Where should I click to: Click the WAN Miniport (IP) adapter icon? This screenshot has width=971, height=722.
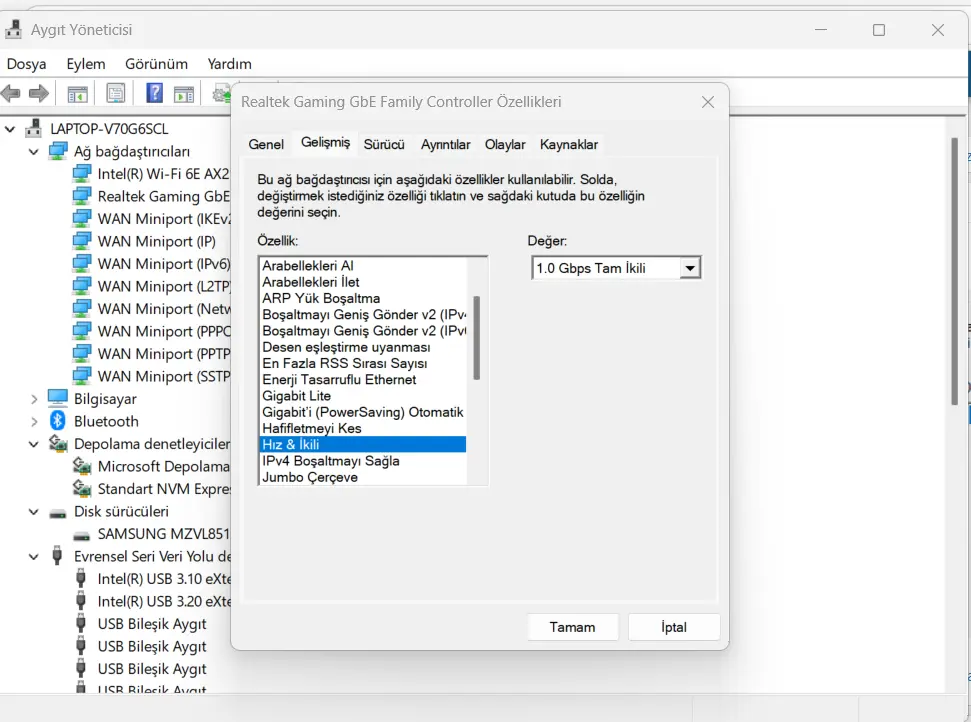pos(82,241)
